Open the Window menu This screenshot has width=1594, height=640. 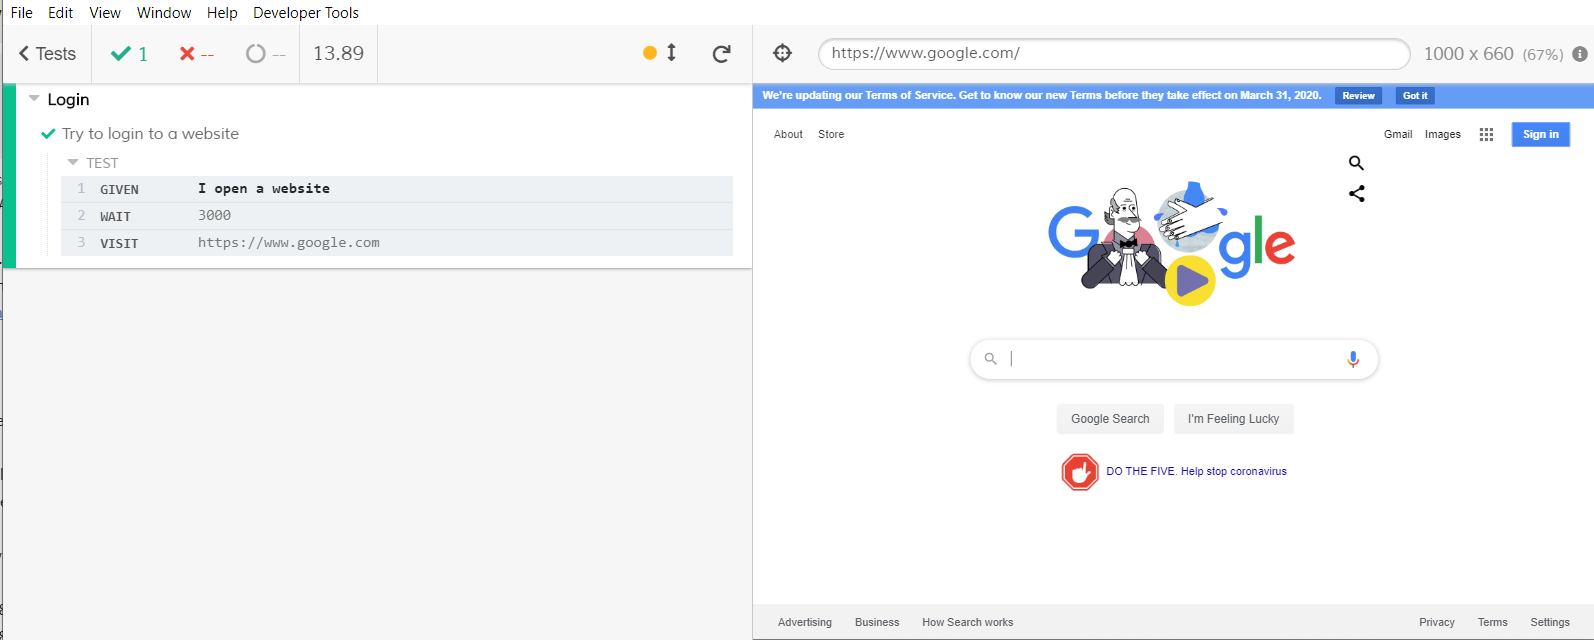[x=164, y=13]
